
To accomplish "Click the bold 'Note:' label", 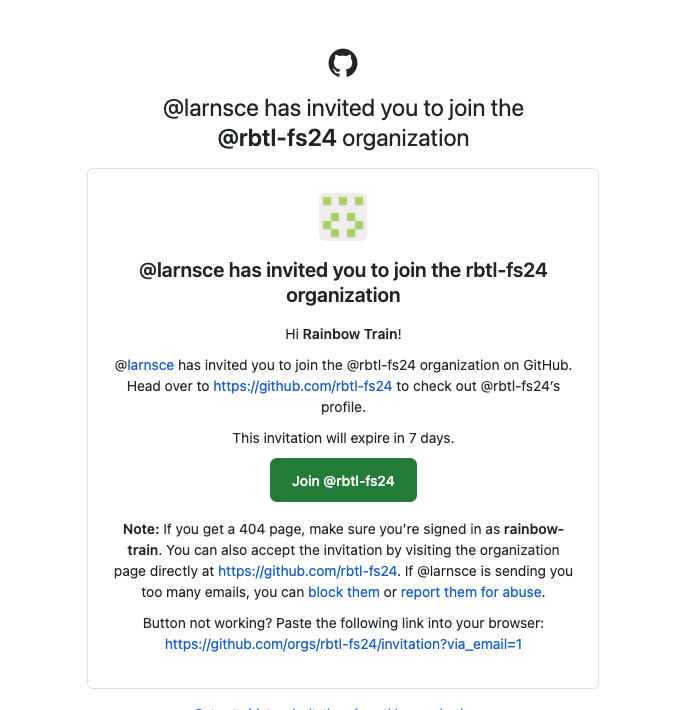I will pos(141,528).
